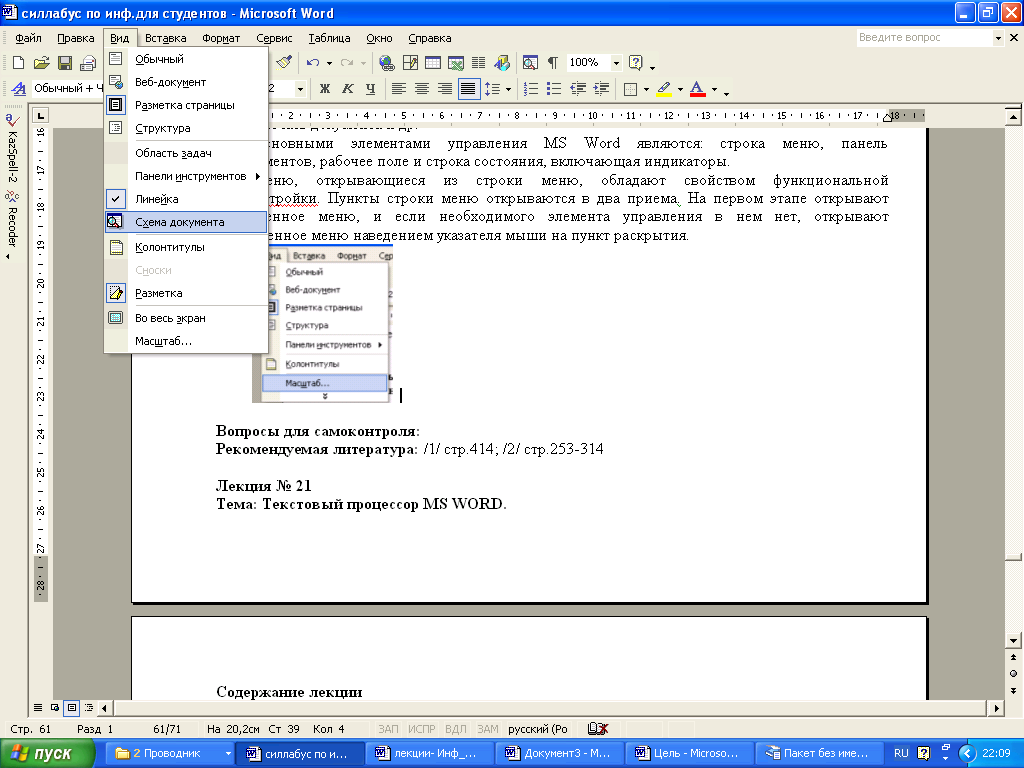Screen dimensions: 1024x768
Task: Create a numbered list
Action: [531, 89]
